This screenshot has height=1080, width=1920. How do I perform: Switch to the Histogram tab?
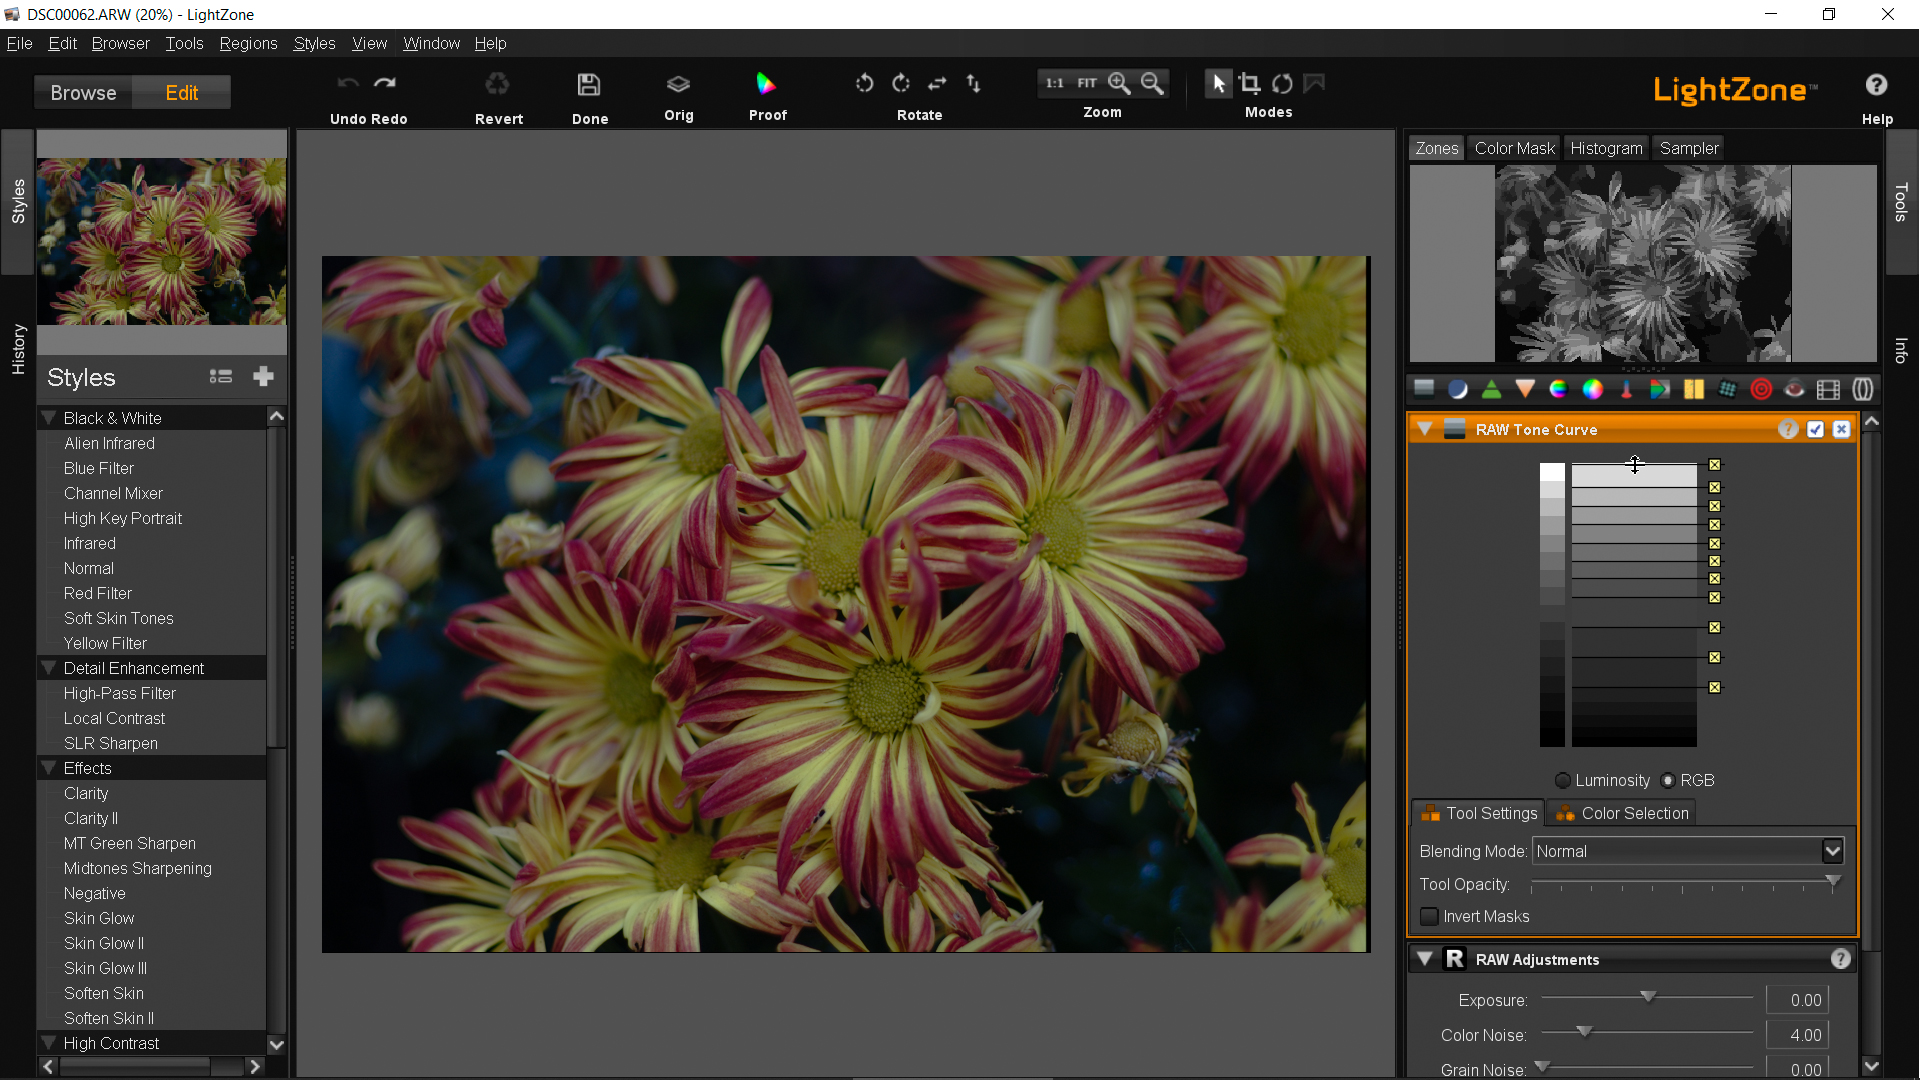point(1606,147)
